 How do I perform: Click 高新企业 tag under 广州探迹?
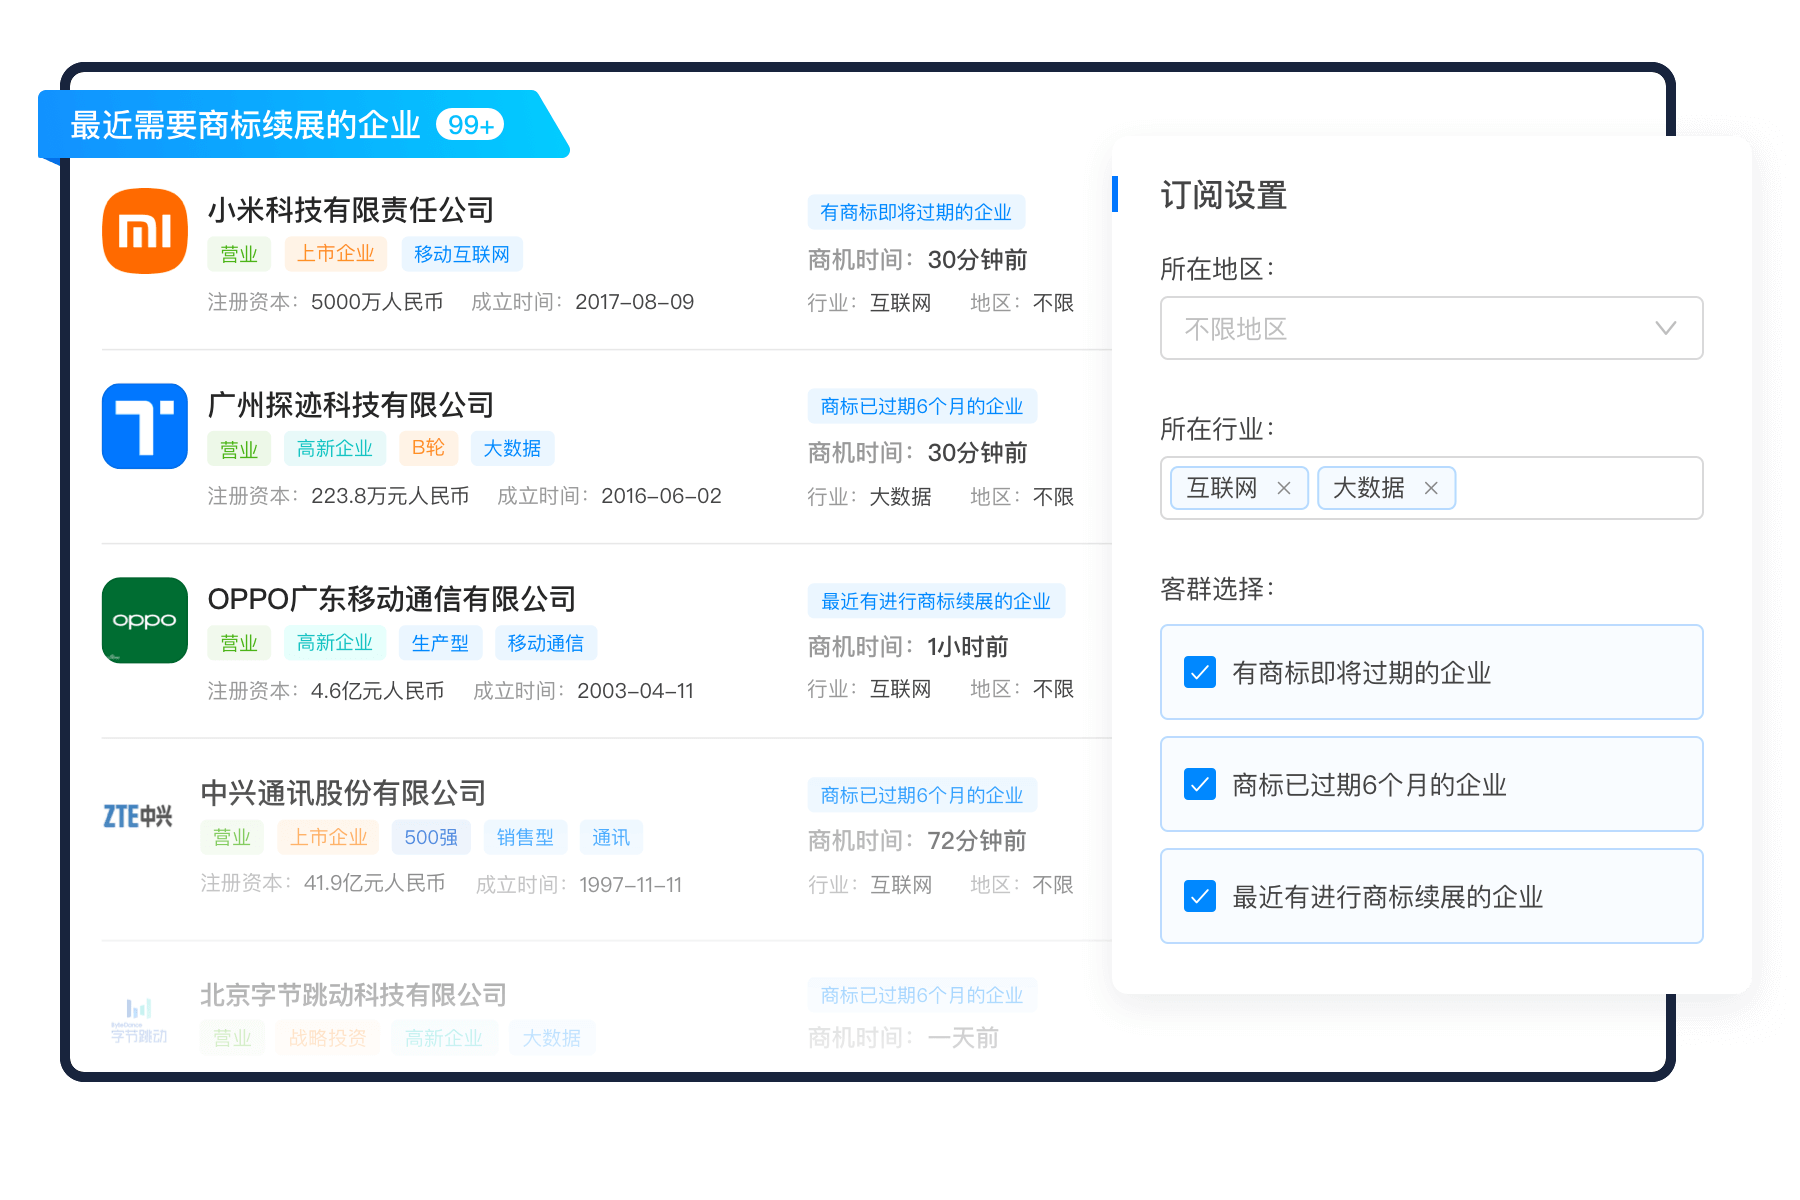335,449
